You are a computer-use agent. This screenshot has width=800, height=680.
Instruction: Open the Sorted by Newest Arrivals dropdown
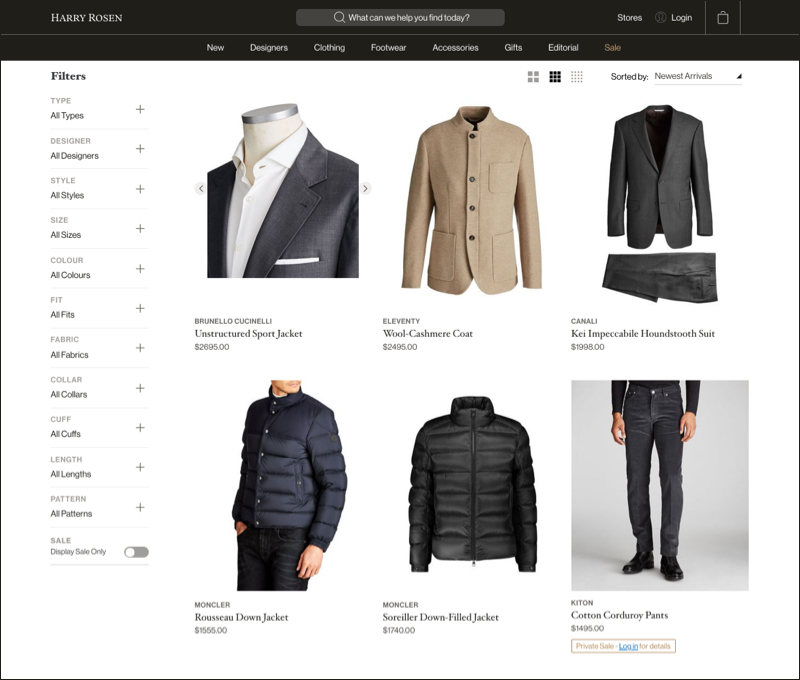click(697, 77)
